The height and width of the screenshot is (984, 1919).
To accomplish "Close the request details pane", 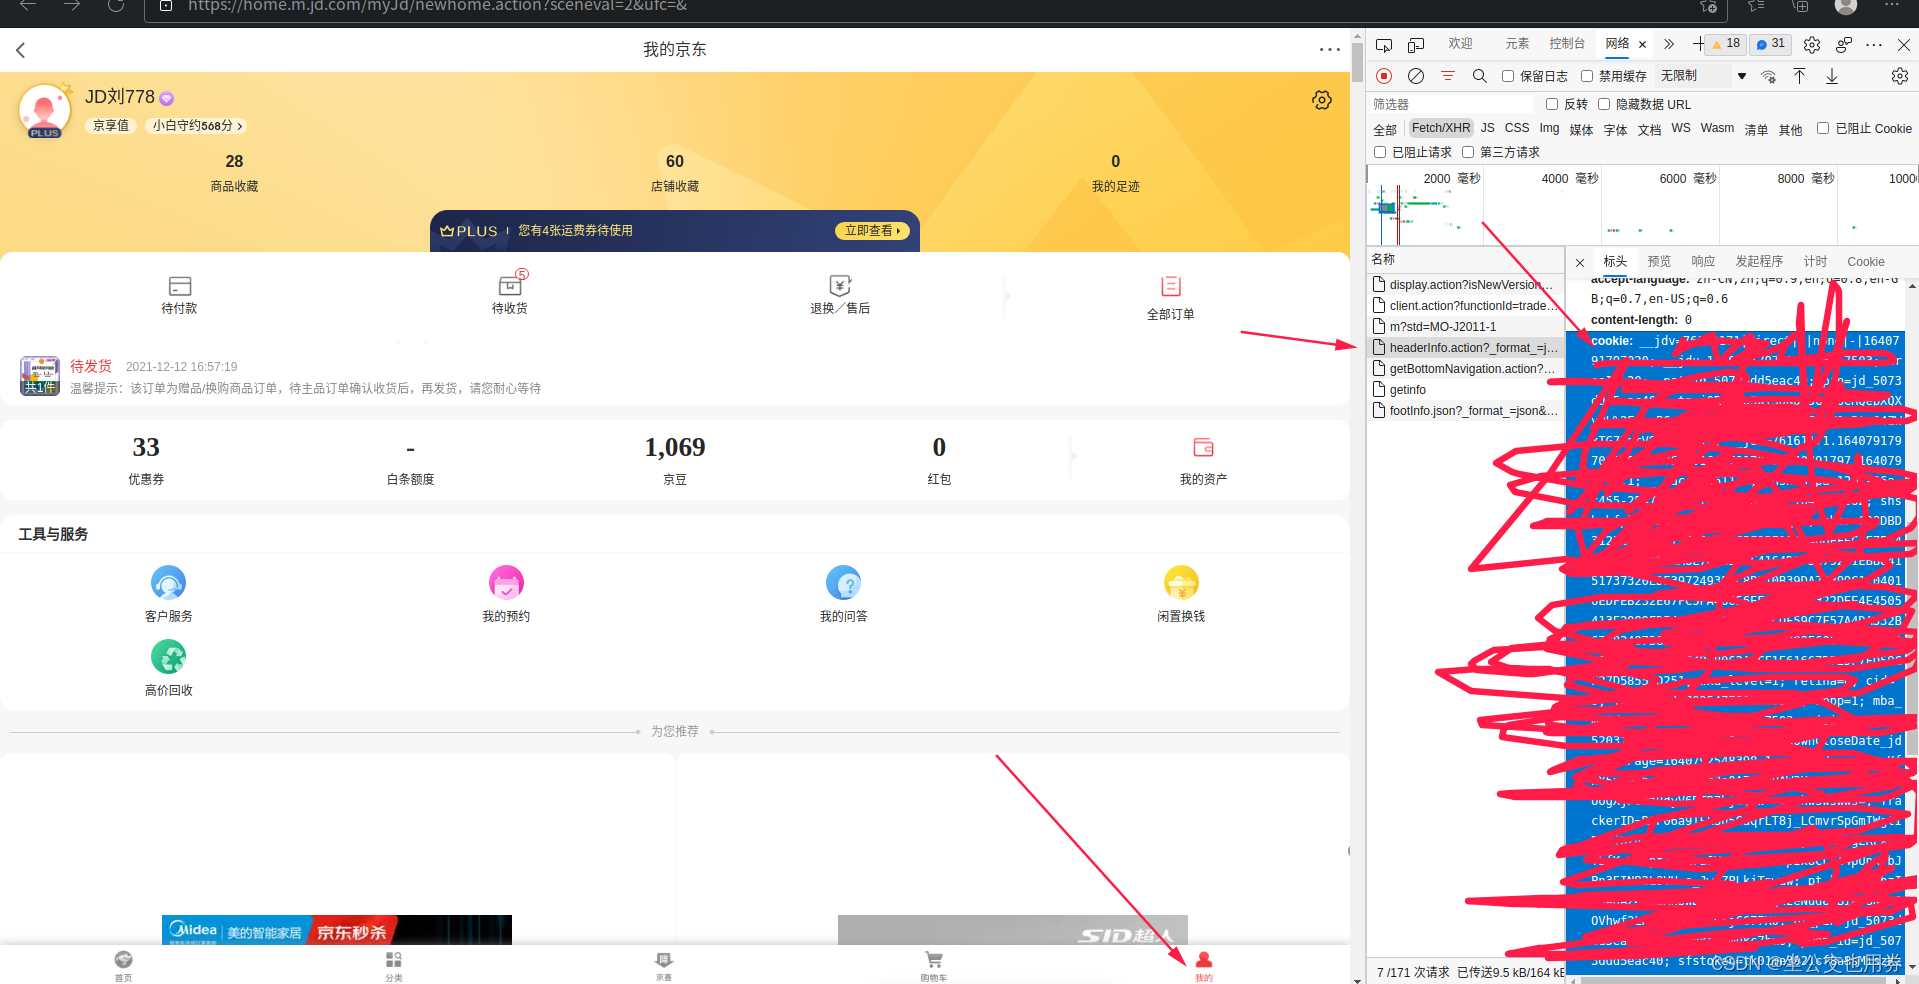I will coord(1580,263).
